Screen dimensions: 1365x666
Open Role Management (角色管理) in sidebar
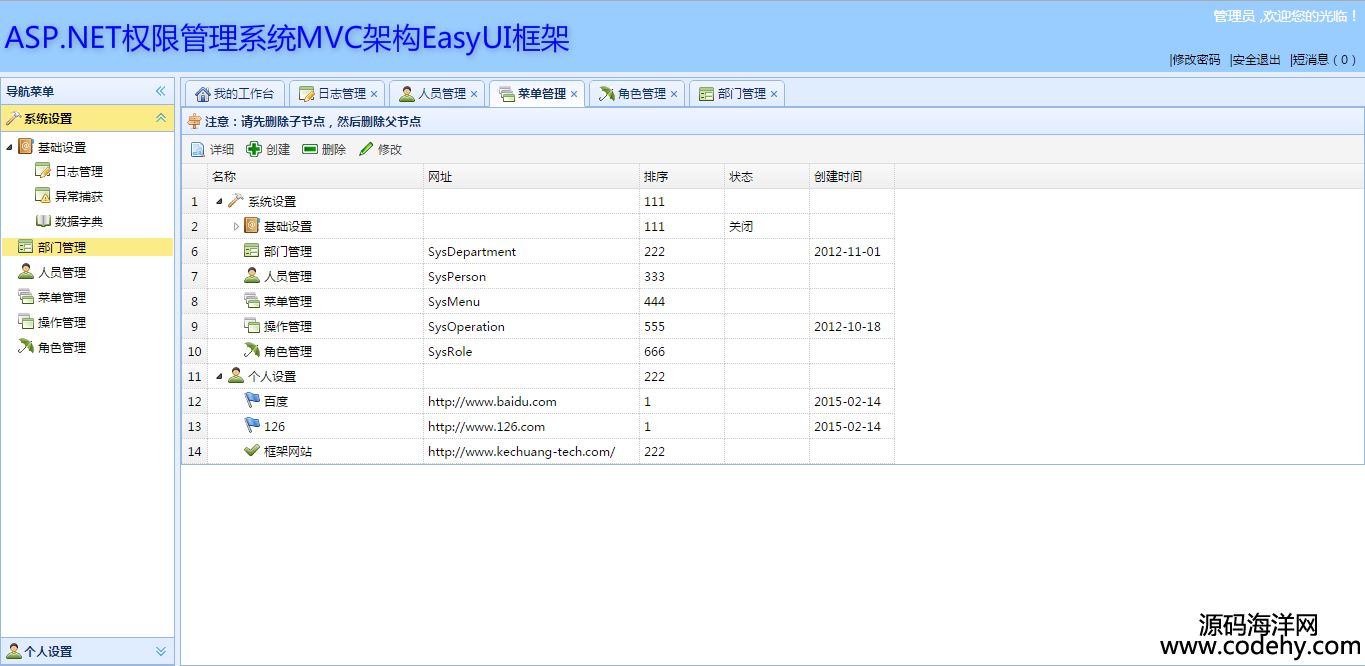coord(61,348)
